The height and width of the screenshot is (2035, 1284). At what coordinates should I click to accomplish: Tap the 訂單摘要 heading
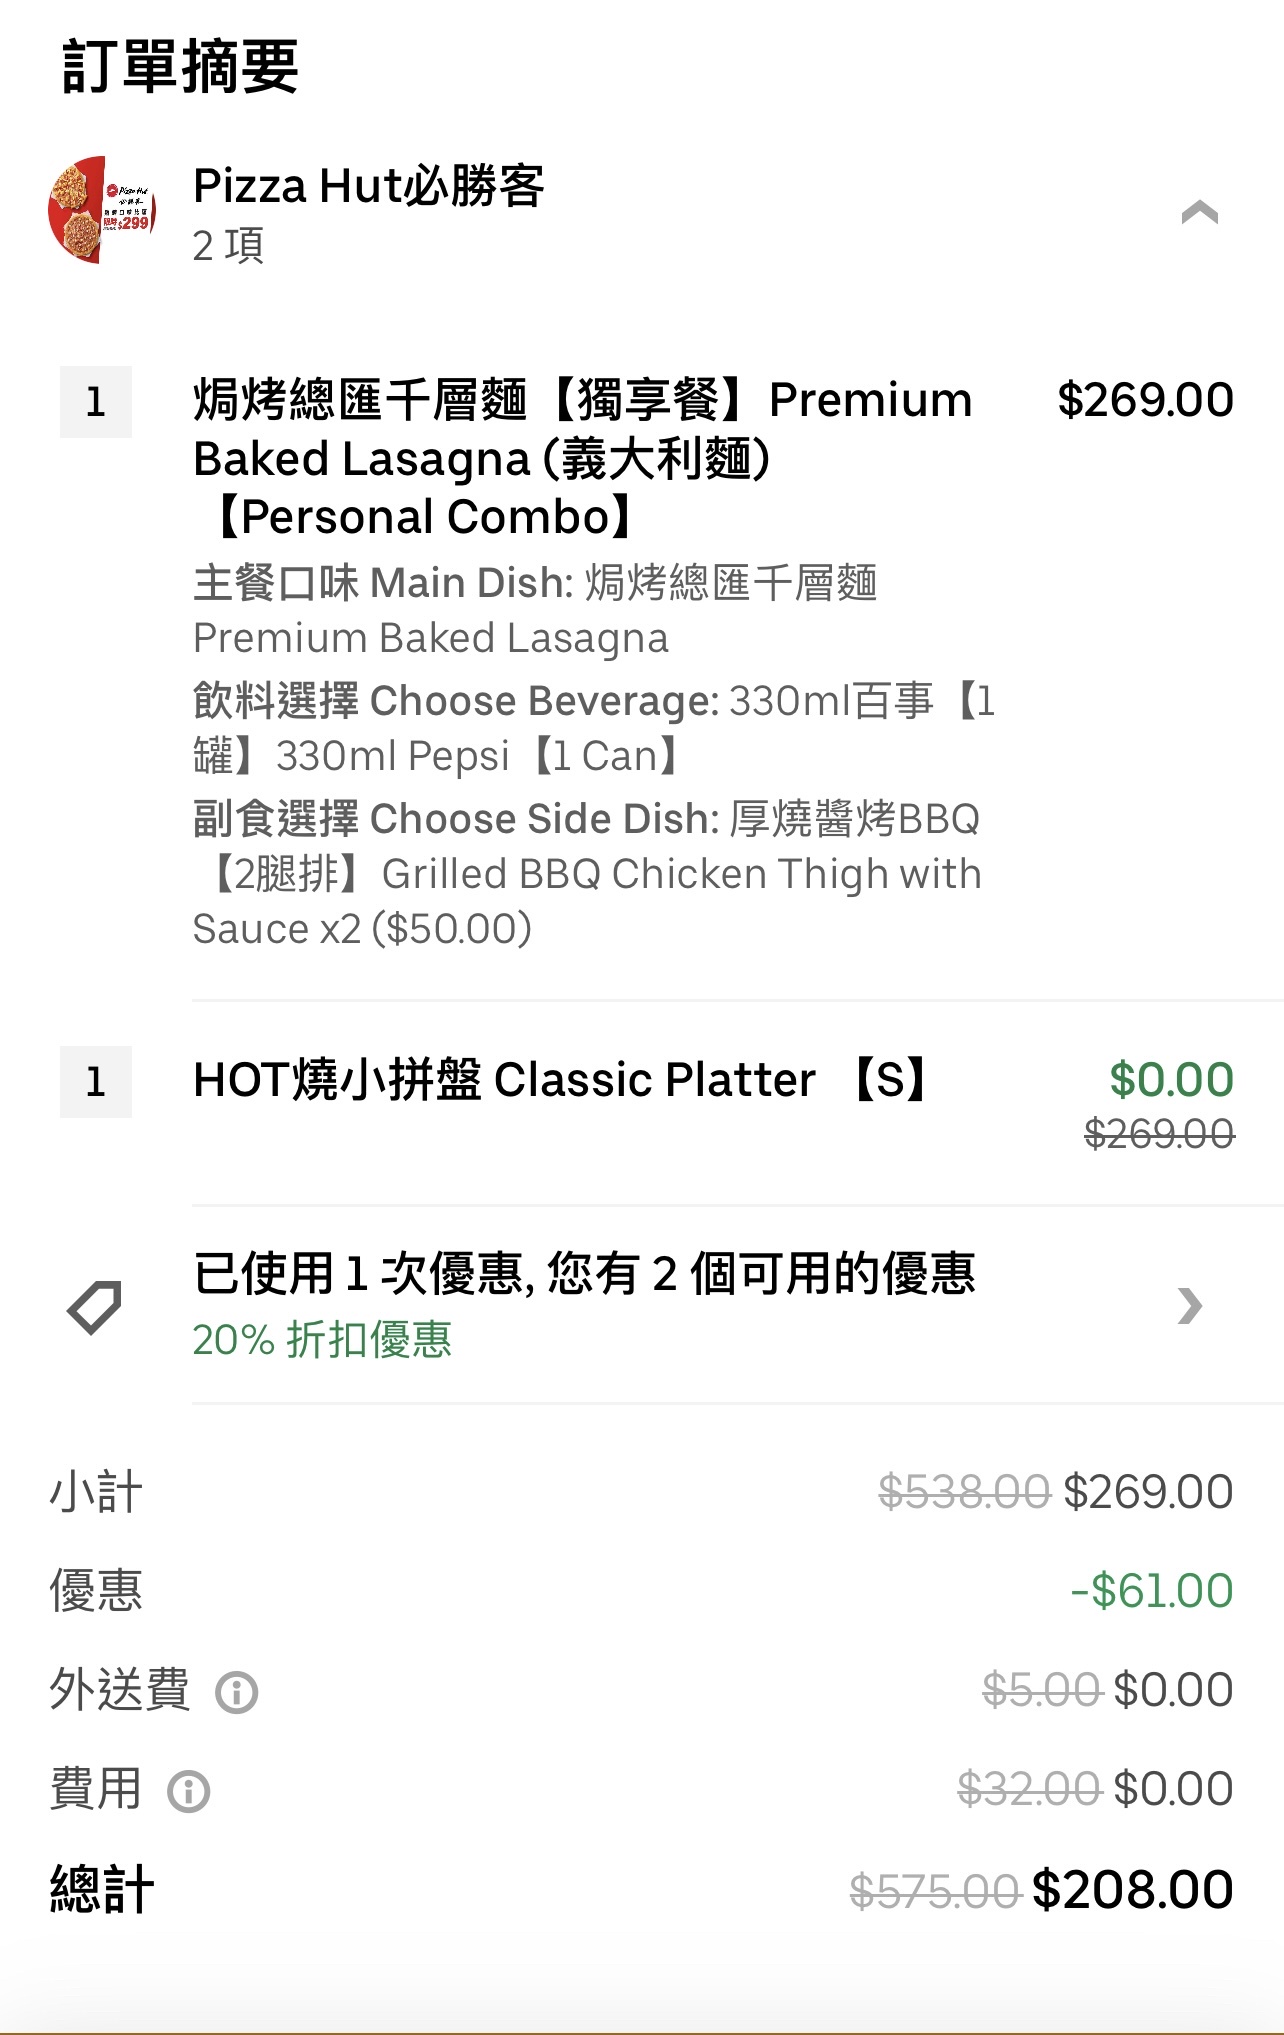[x=180, y=66]
